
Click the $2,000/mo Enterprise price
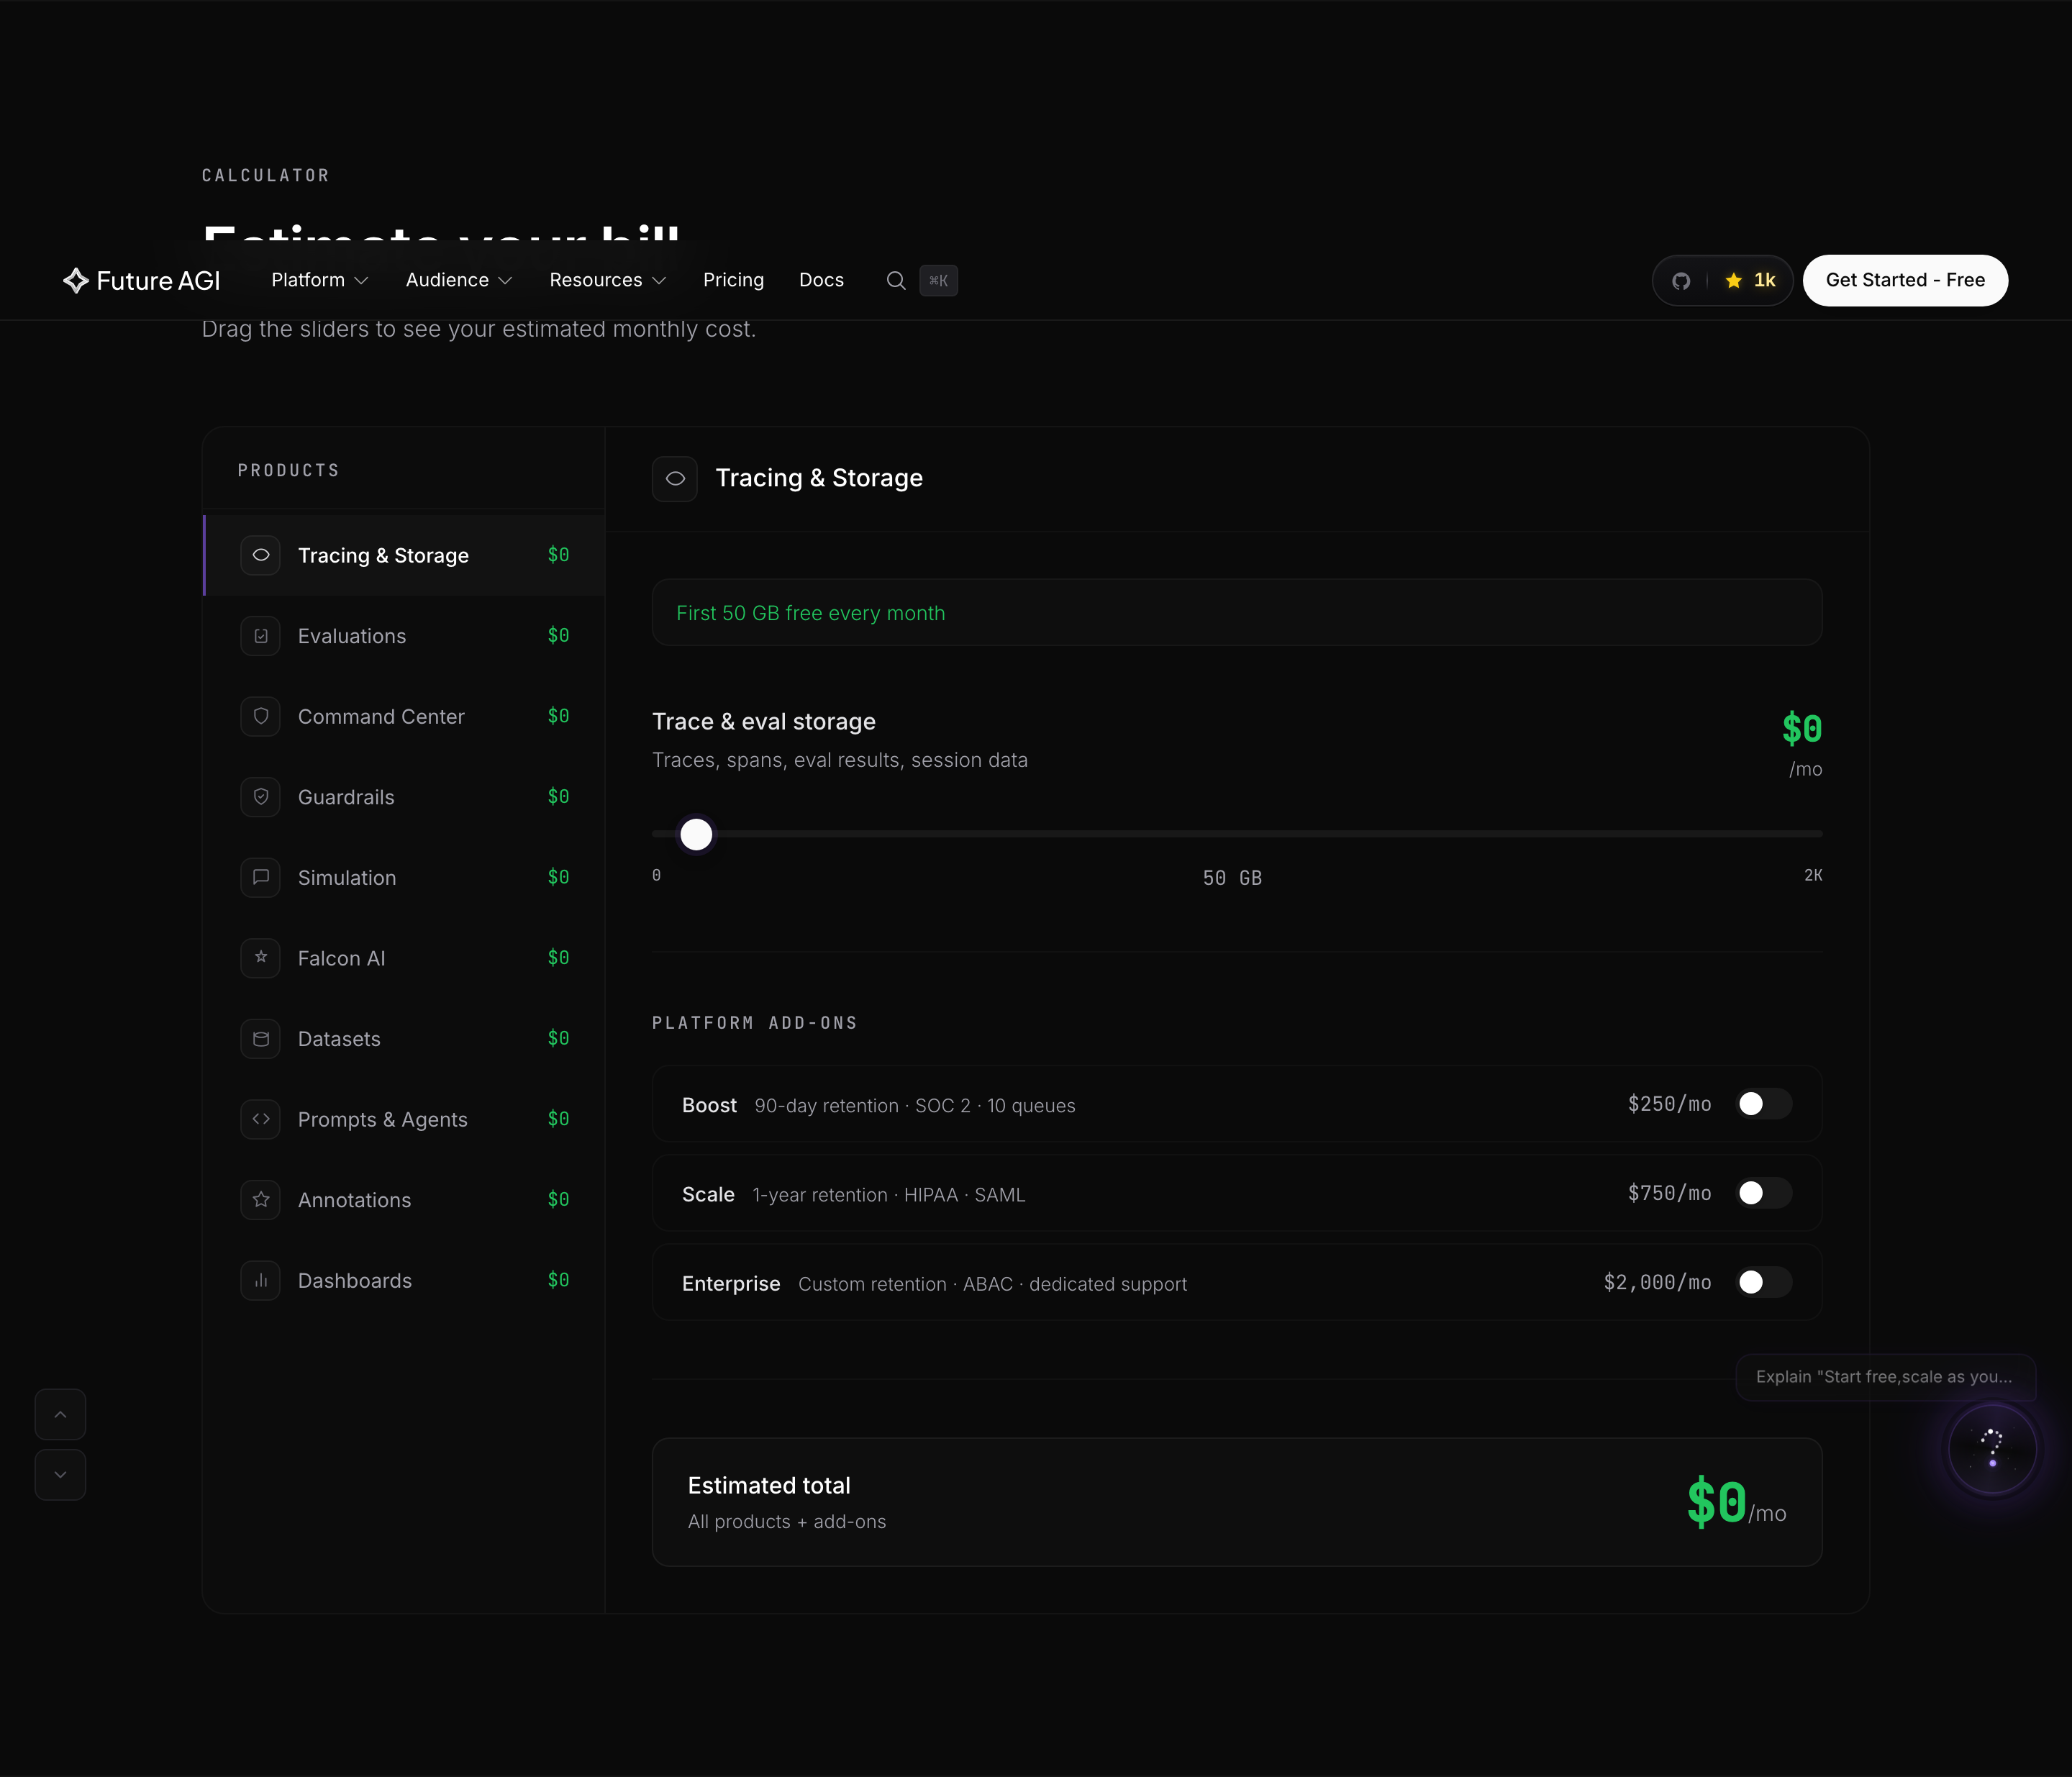pos(1657,1282)
